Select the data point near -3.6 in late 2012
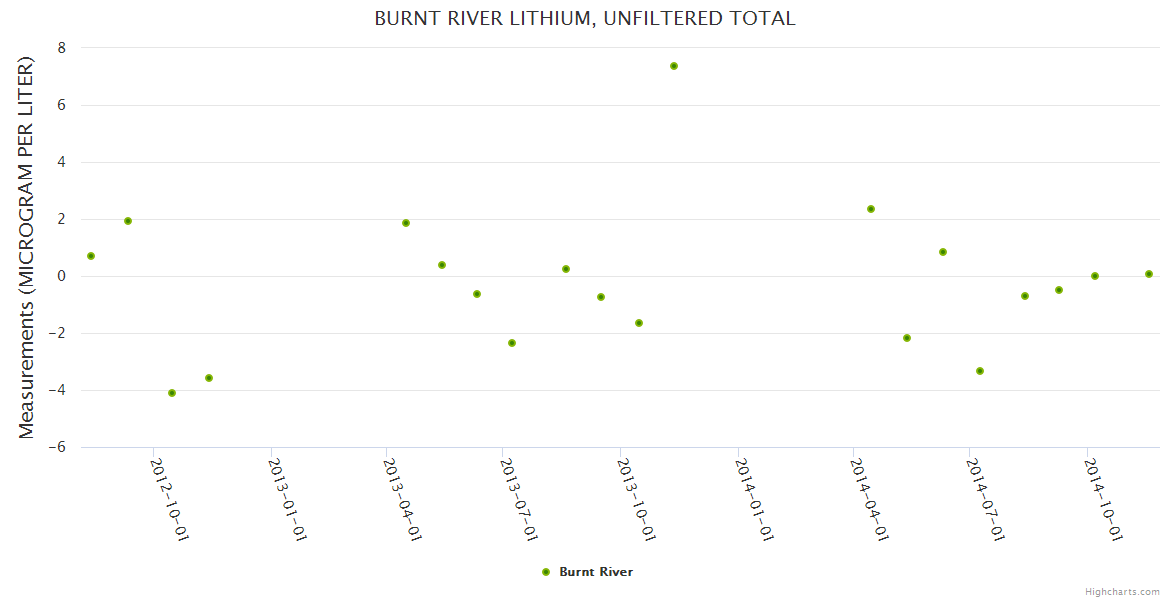 point(209,378)
